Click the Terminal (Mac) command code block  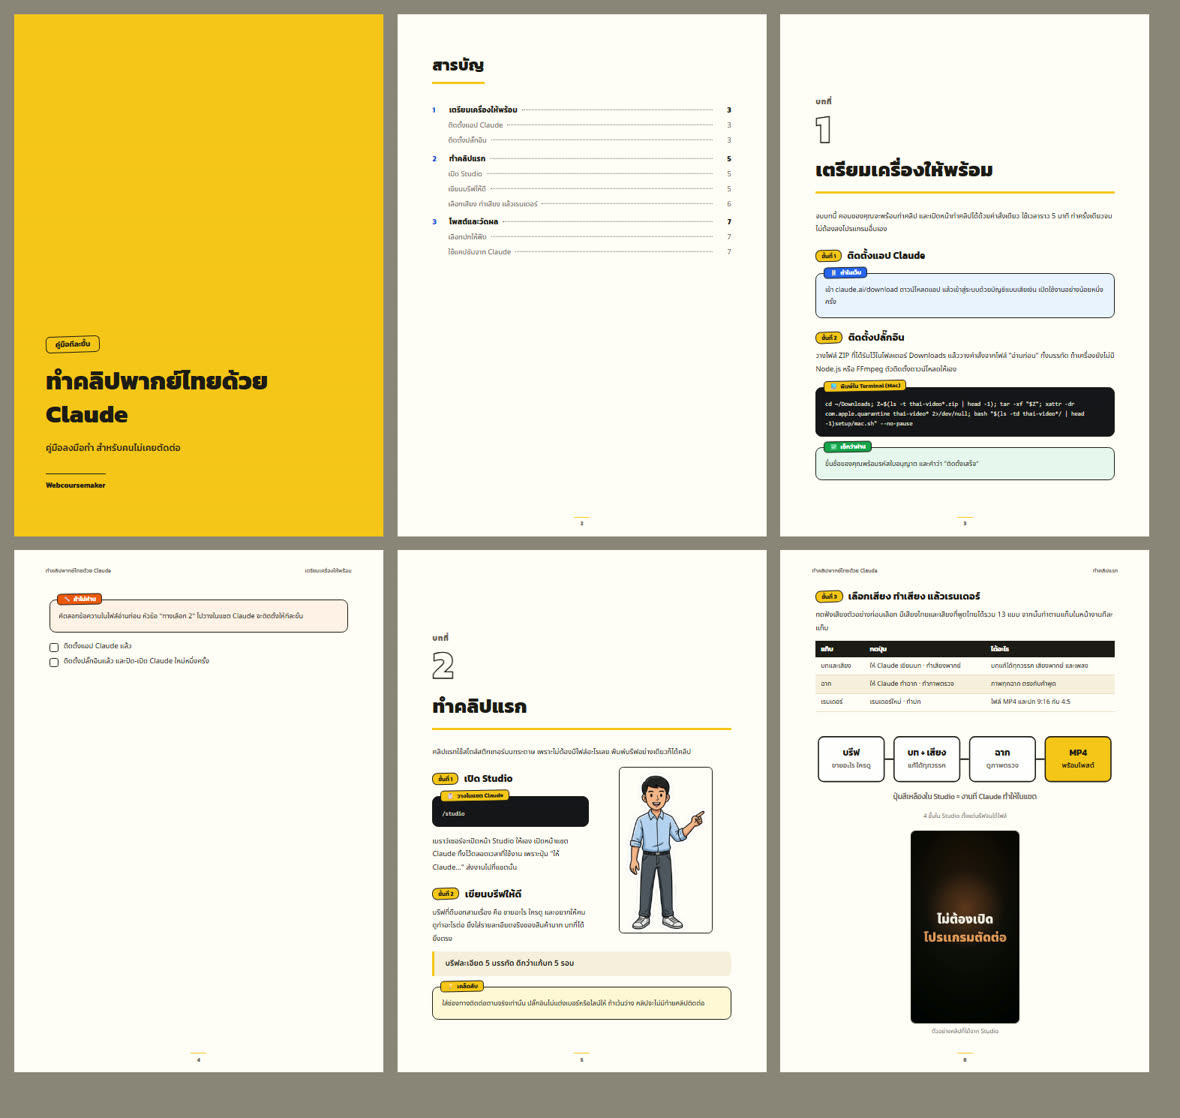click(965, 412)
